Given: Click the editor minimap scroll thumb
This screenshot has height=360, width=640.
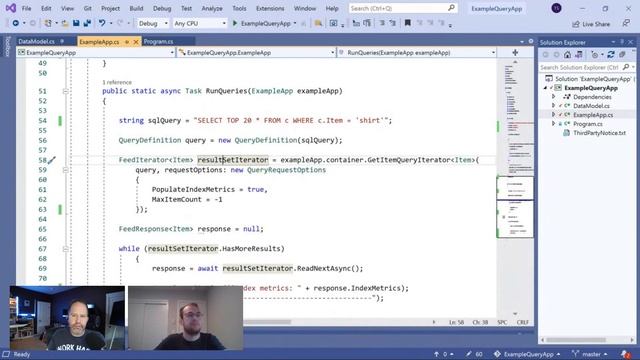Looking at the screenshot, I should coord(515,207).
